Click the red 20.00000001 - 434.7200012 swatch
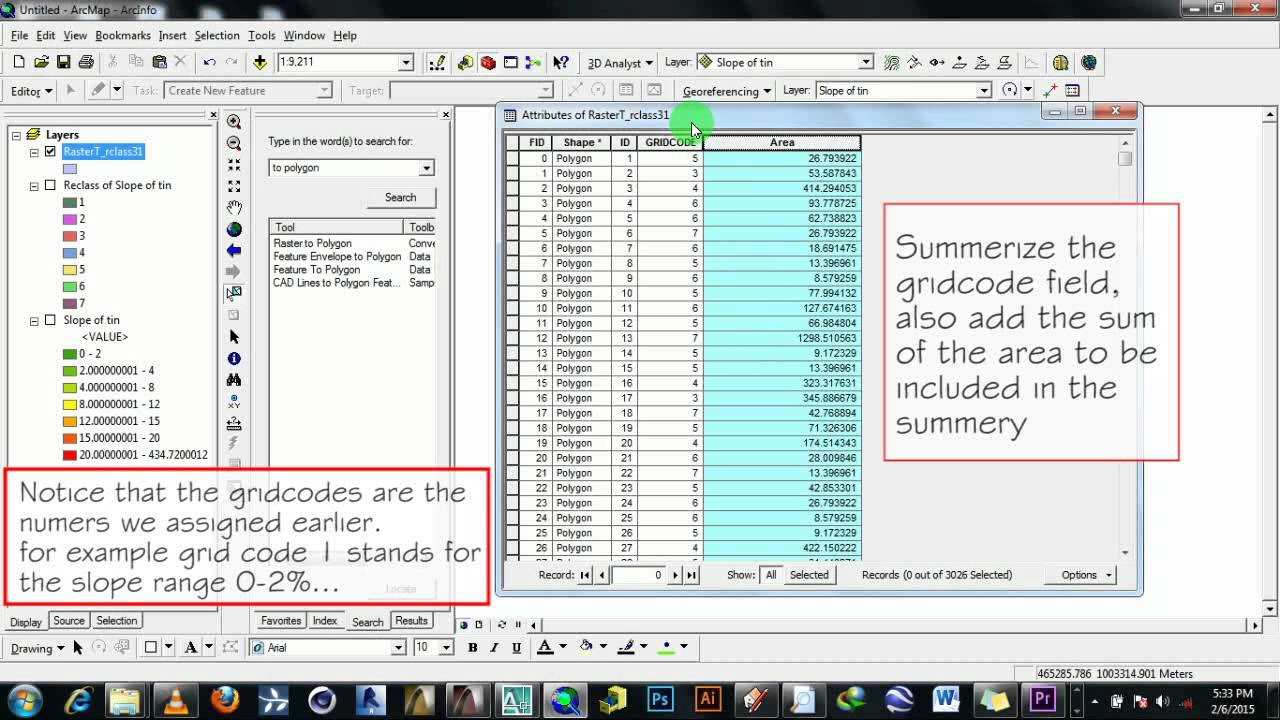 click(x=70, y=455)
